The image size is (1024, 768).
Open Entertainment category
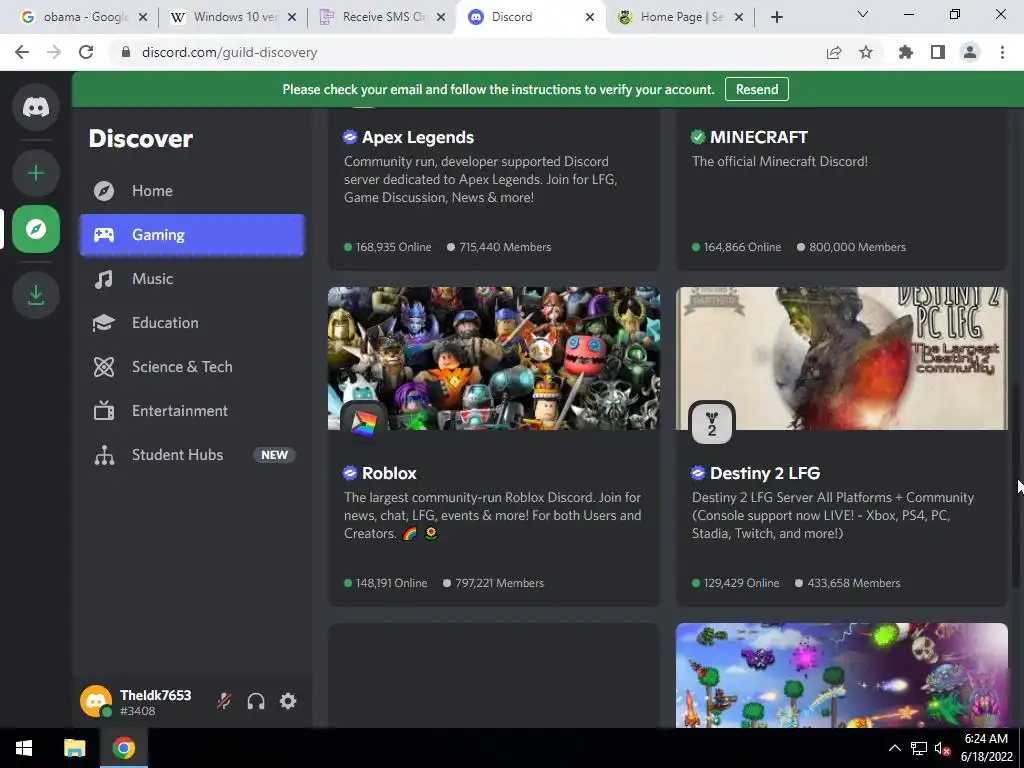[192, 411]
